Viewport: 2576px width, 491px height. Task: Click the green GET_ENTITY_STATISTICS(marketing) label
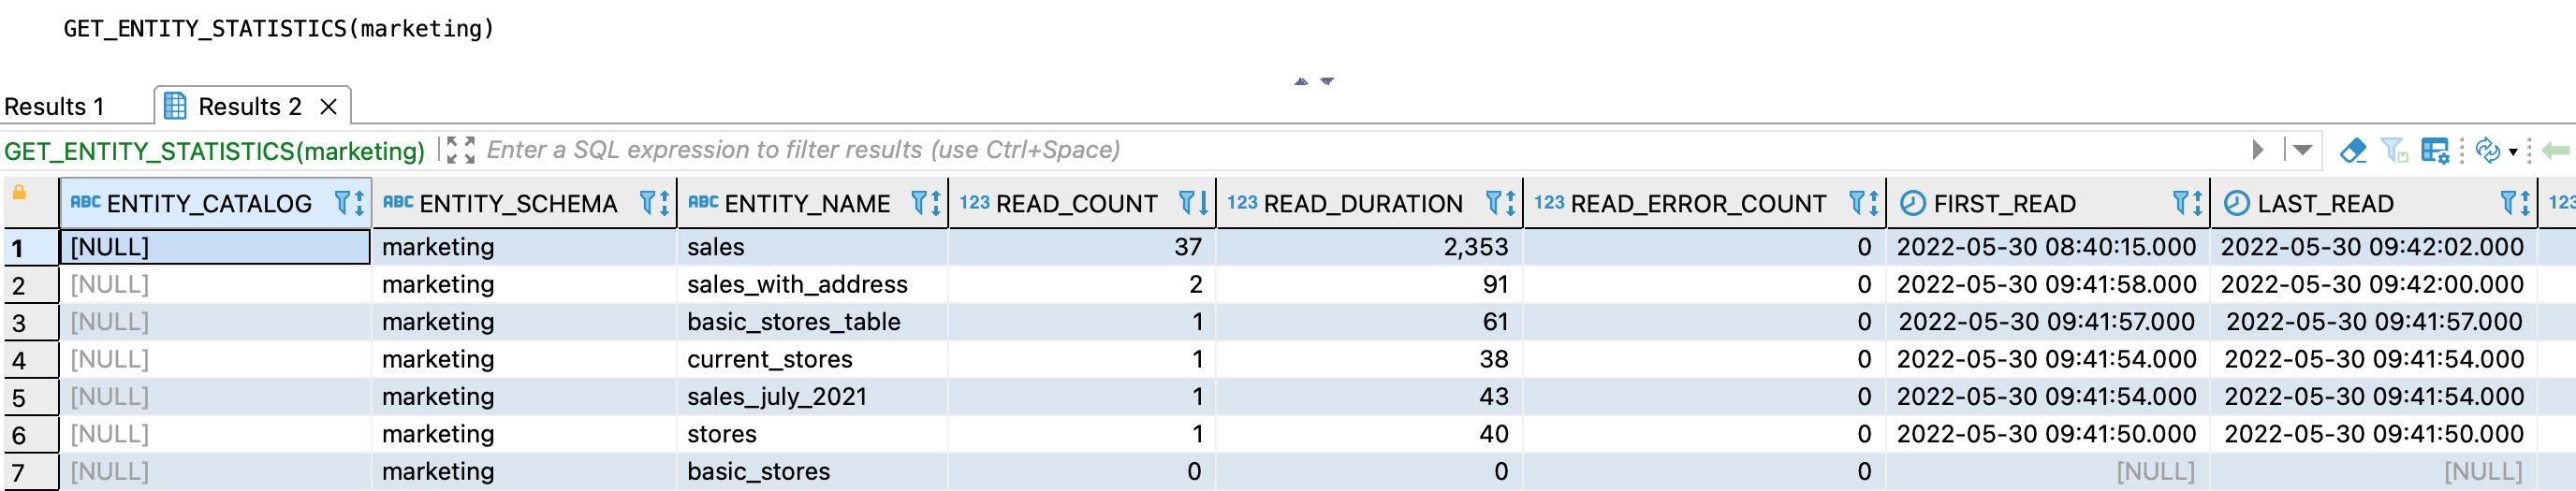[214, 151]
